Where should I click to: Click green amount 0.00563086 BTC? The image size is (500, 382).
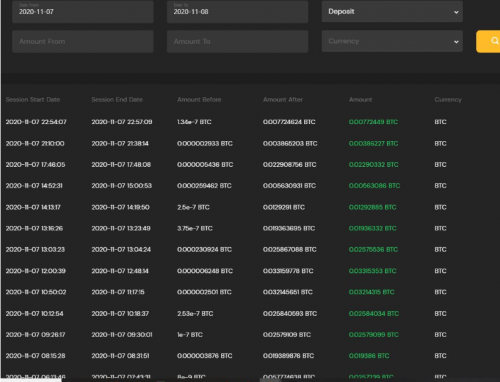(x=374, y=186)
